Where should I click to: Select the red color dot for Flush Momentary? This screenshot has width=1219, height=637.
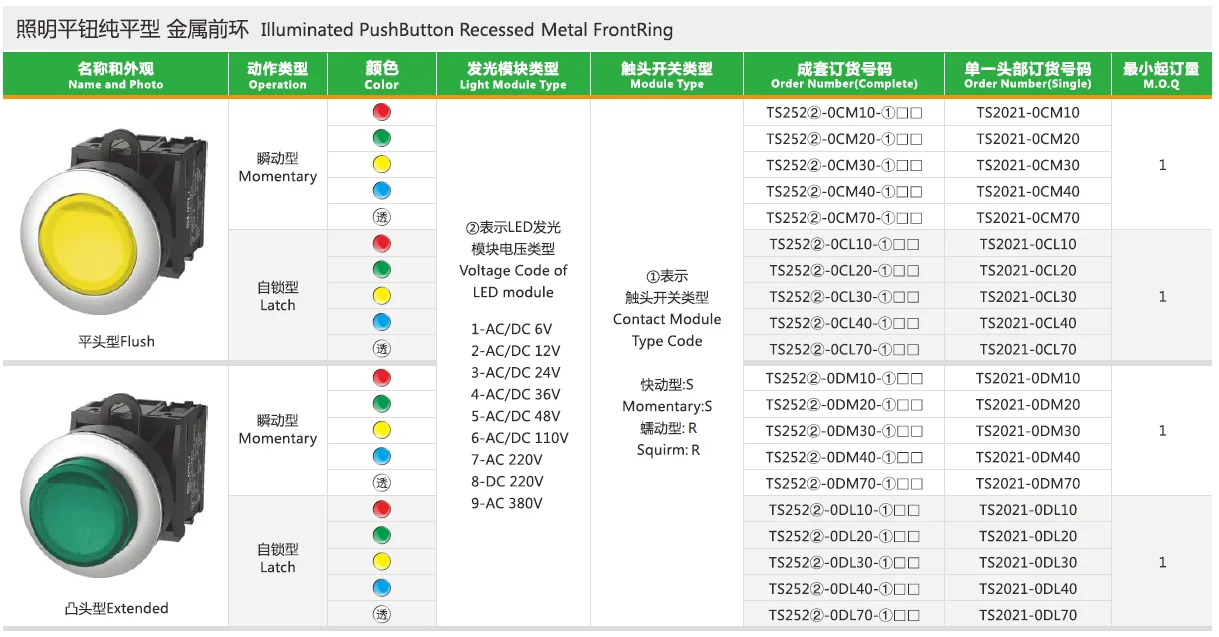pos(381,112)
